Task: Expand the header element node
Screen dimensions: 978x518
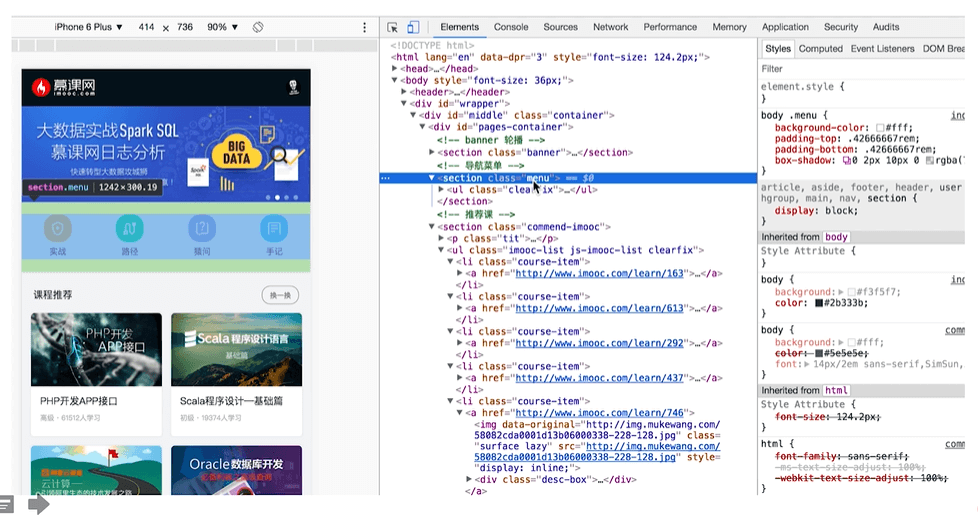Action: point(404,92)
